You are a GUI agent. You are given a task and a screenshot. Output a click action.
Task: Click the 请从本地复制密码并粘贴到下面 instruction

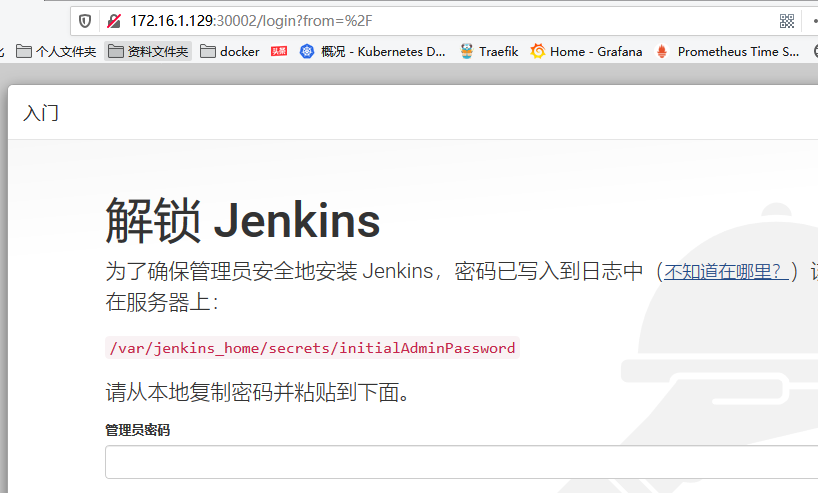click(x=258, y=392)
